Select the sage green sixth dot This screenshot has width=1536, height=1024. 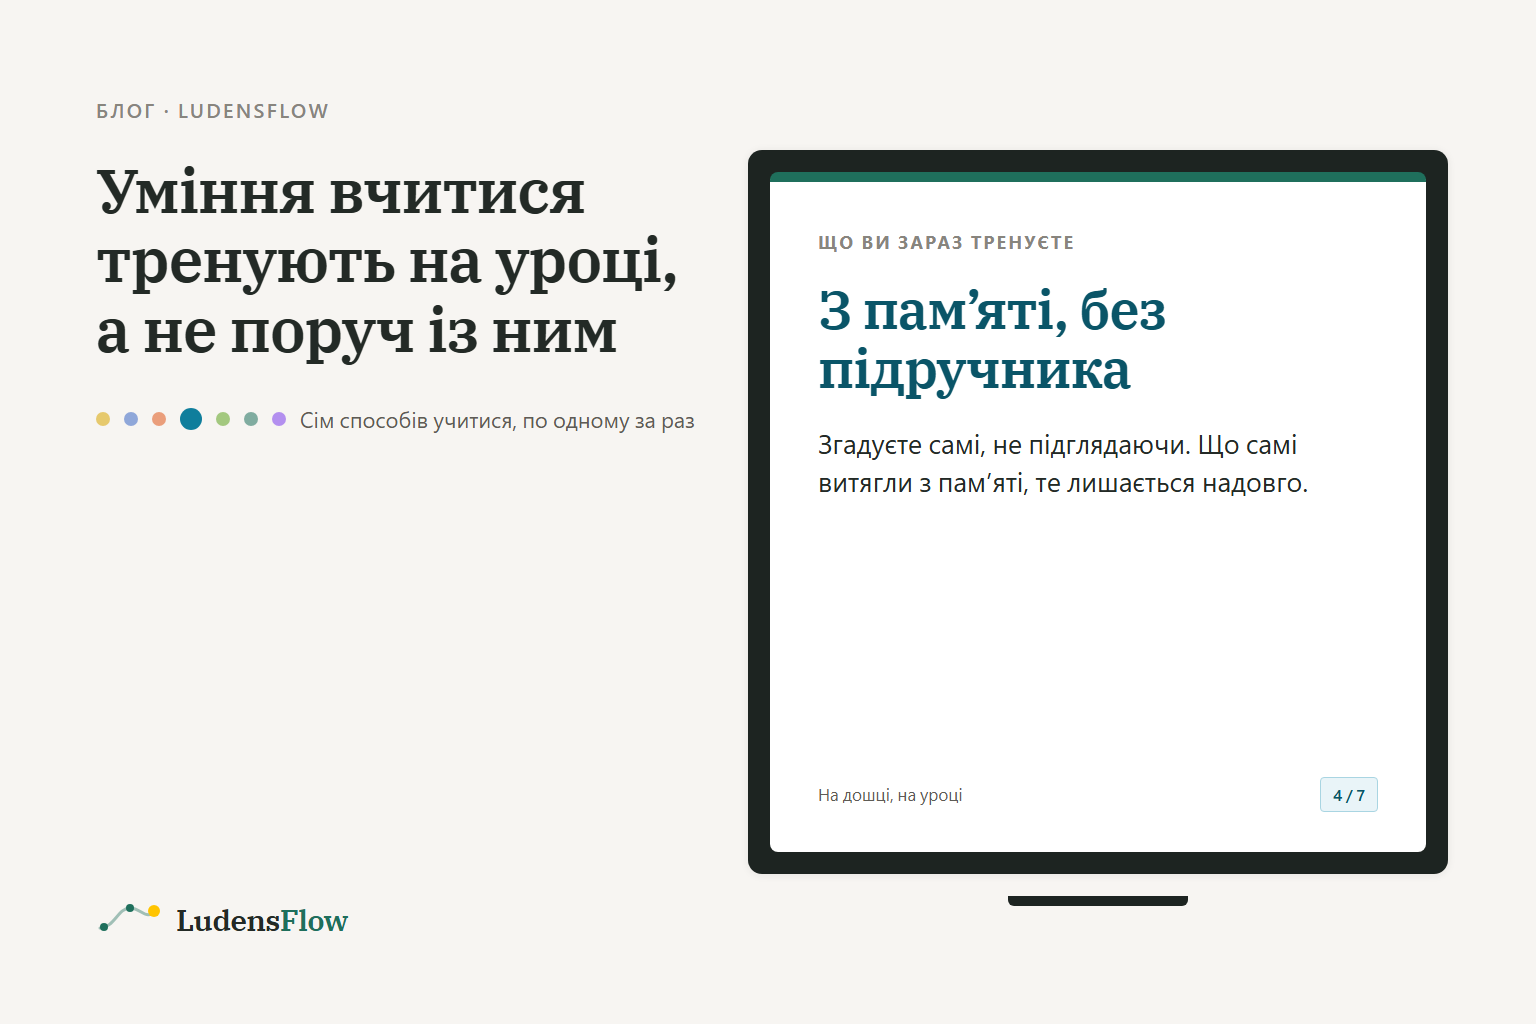pos(251,419)
